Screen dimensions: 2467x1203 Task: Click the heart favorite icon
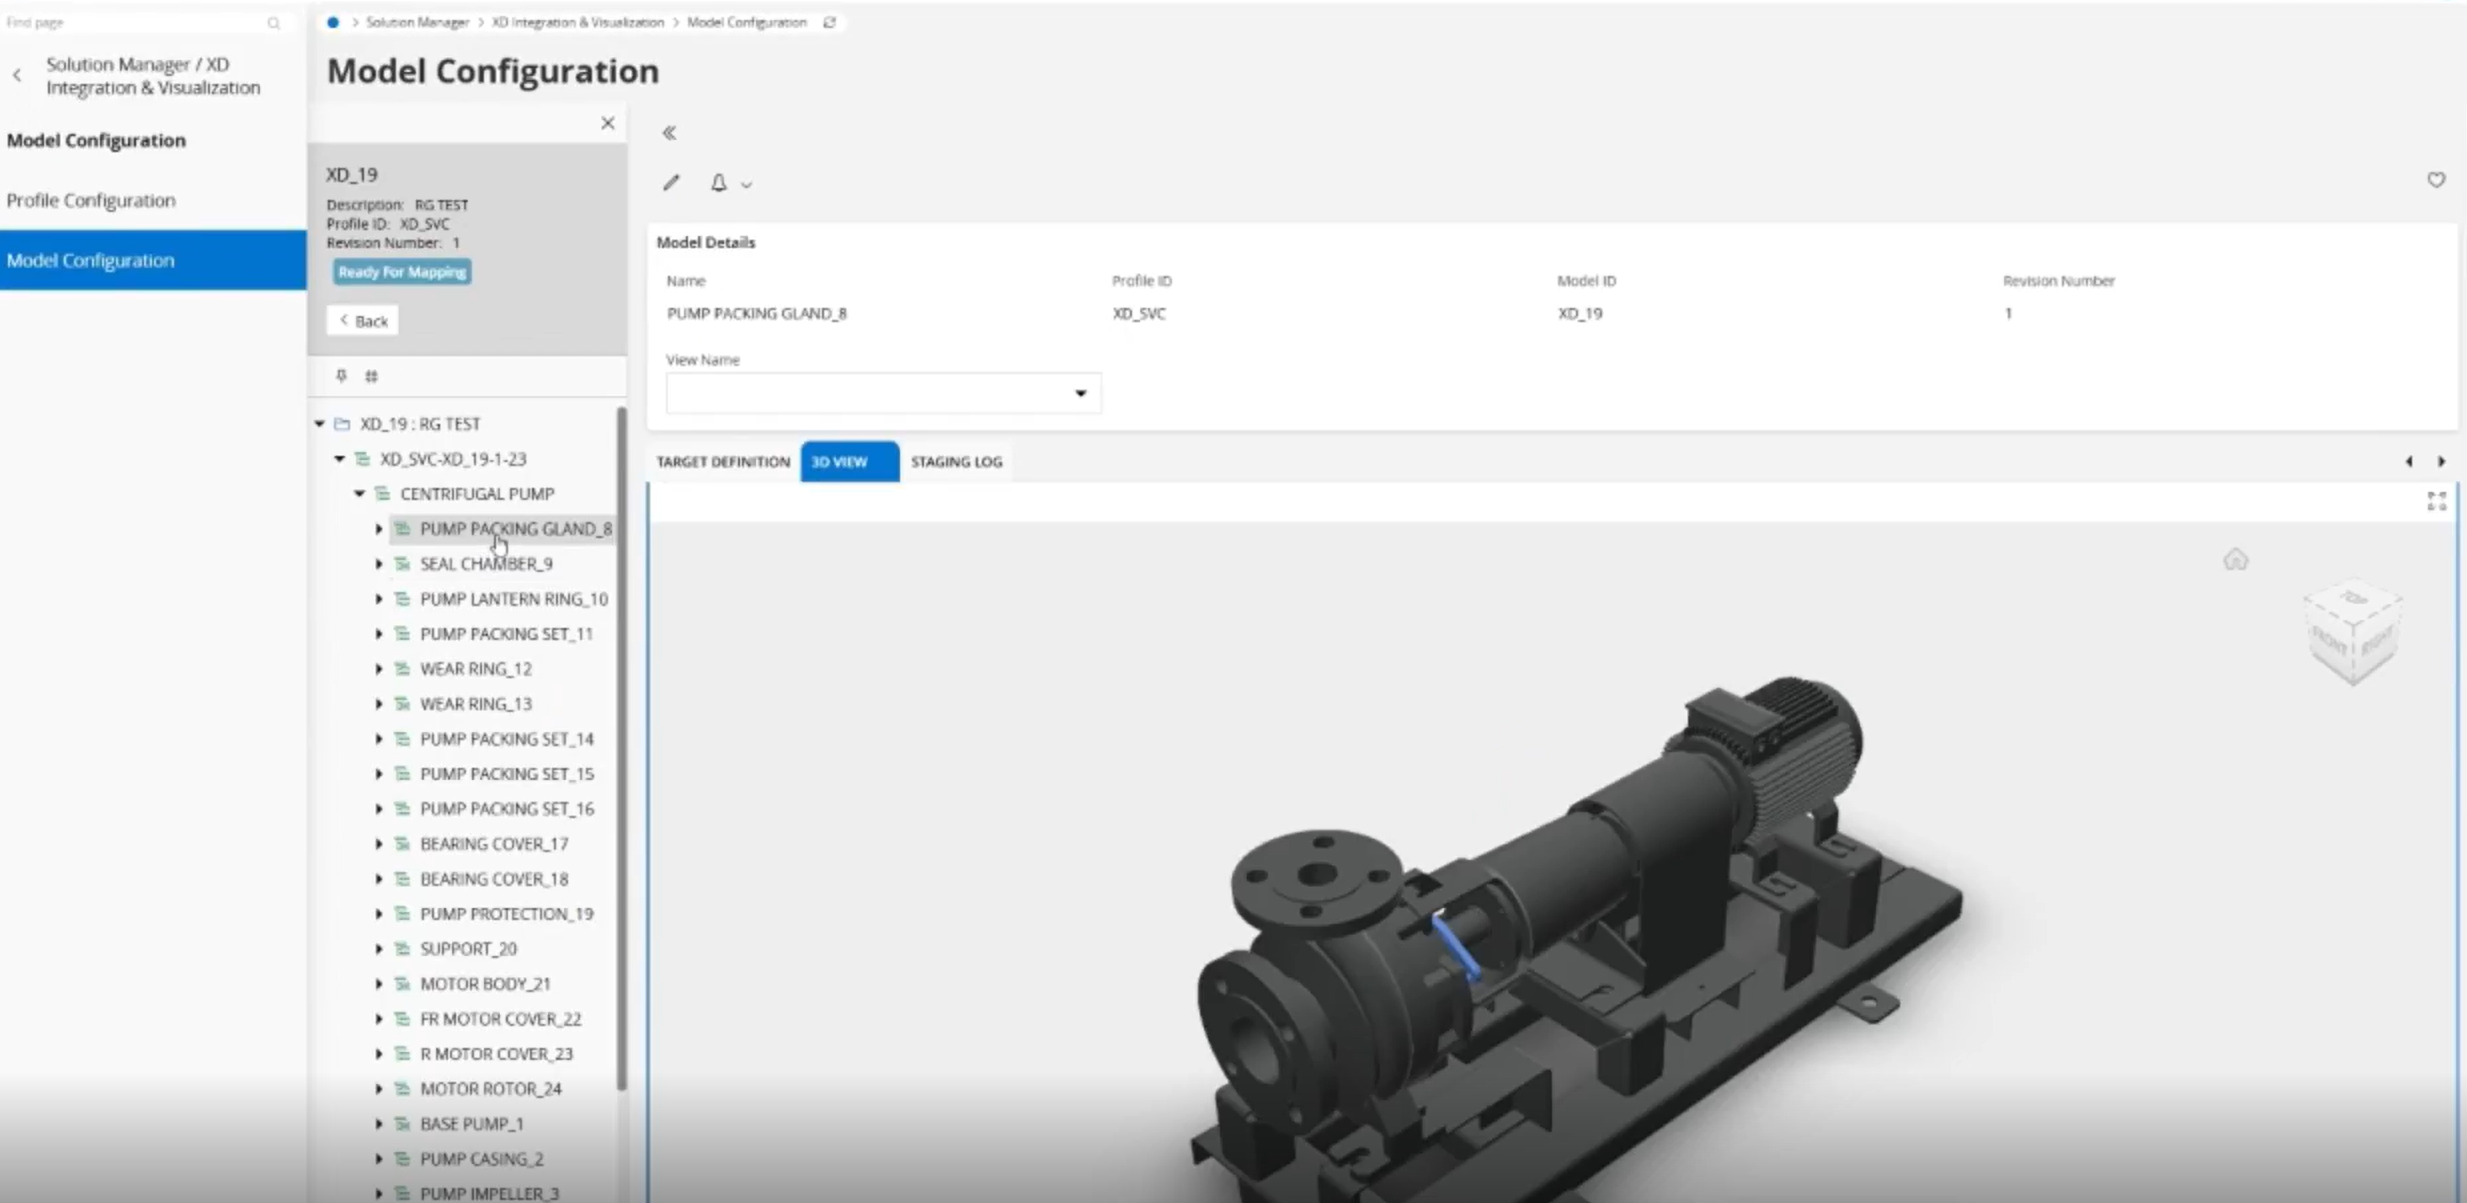pos(2435,180)
